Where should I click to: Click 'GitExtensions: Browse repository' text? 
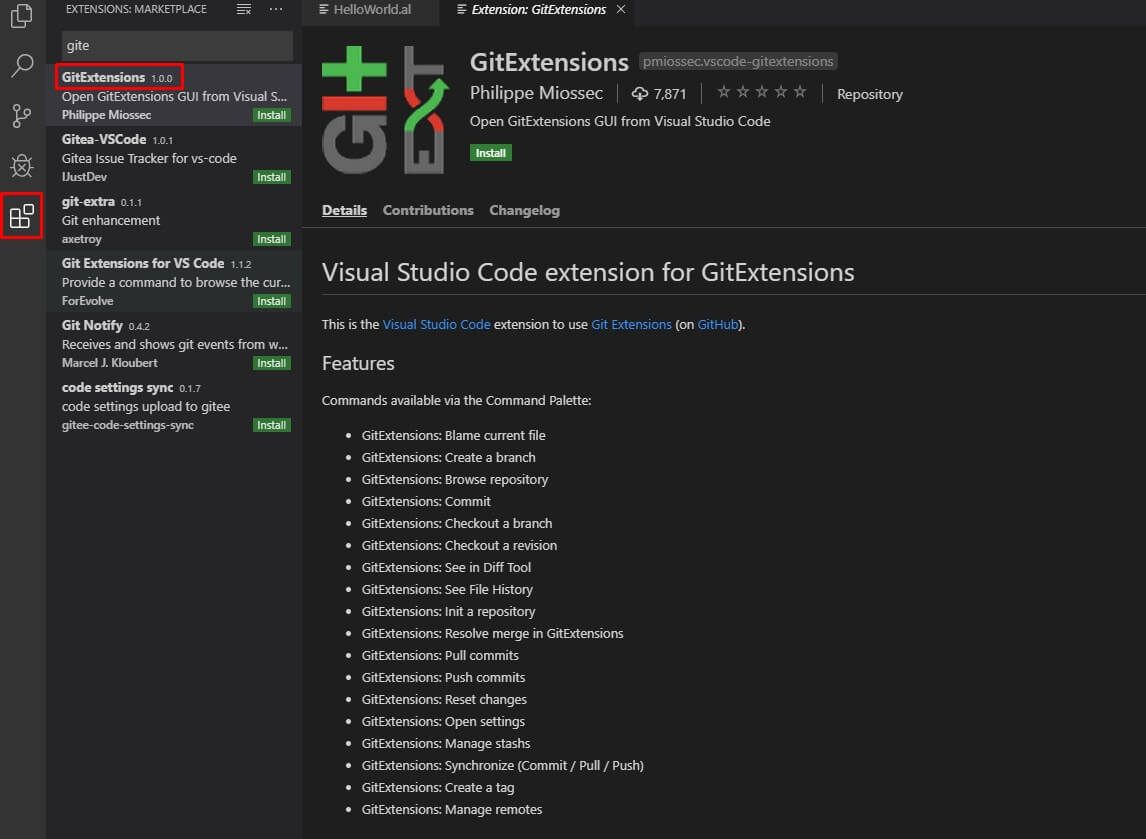(455, 479)
